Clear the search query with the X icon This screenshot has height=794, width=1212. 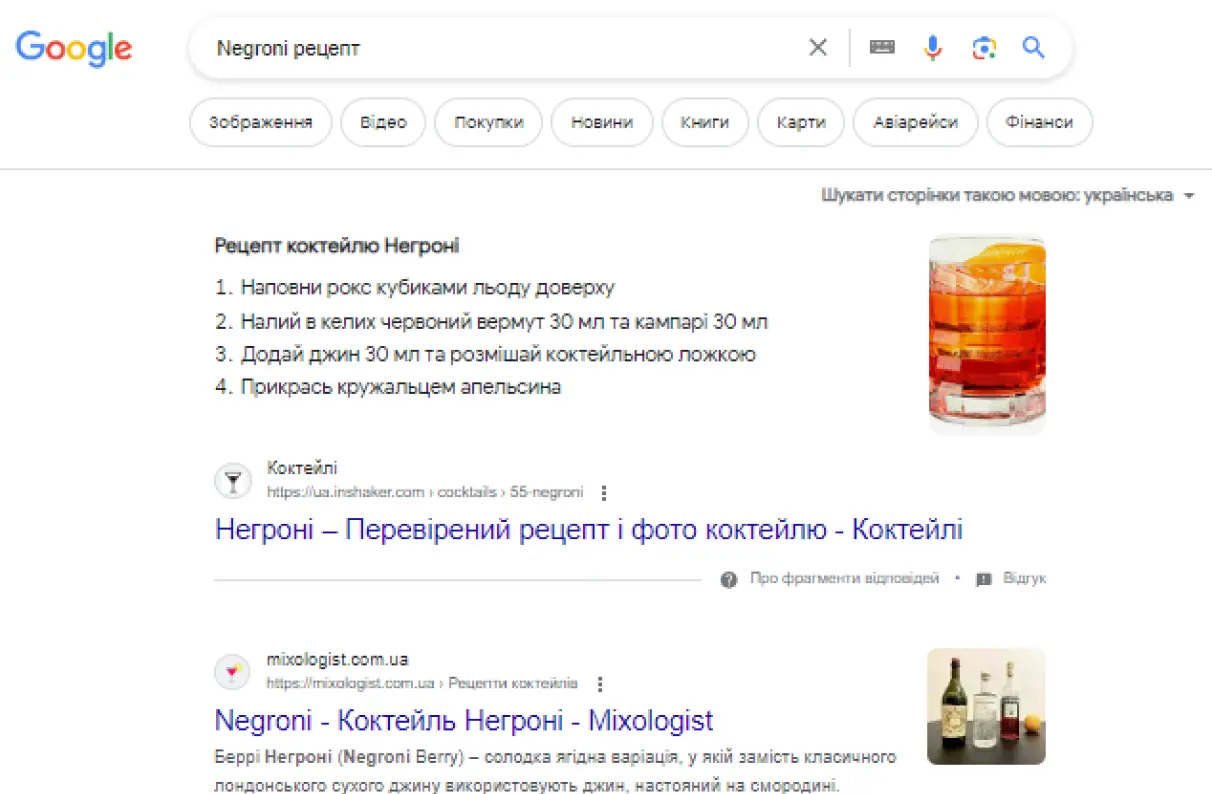click(x=818, y=47)
